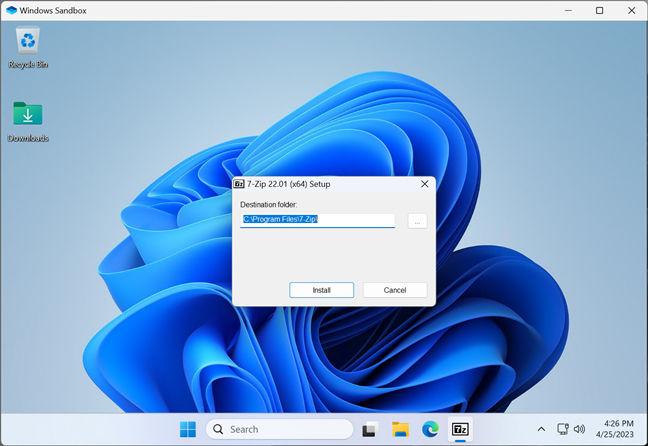Select the 7-Zip installer taskbar icon
This screenshot has height=446, width=648.
coord(460,429)
